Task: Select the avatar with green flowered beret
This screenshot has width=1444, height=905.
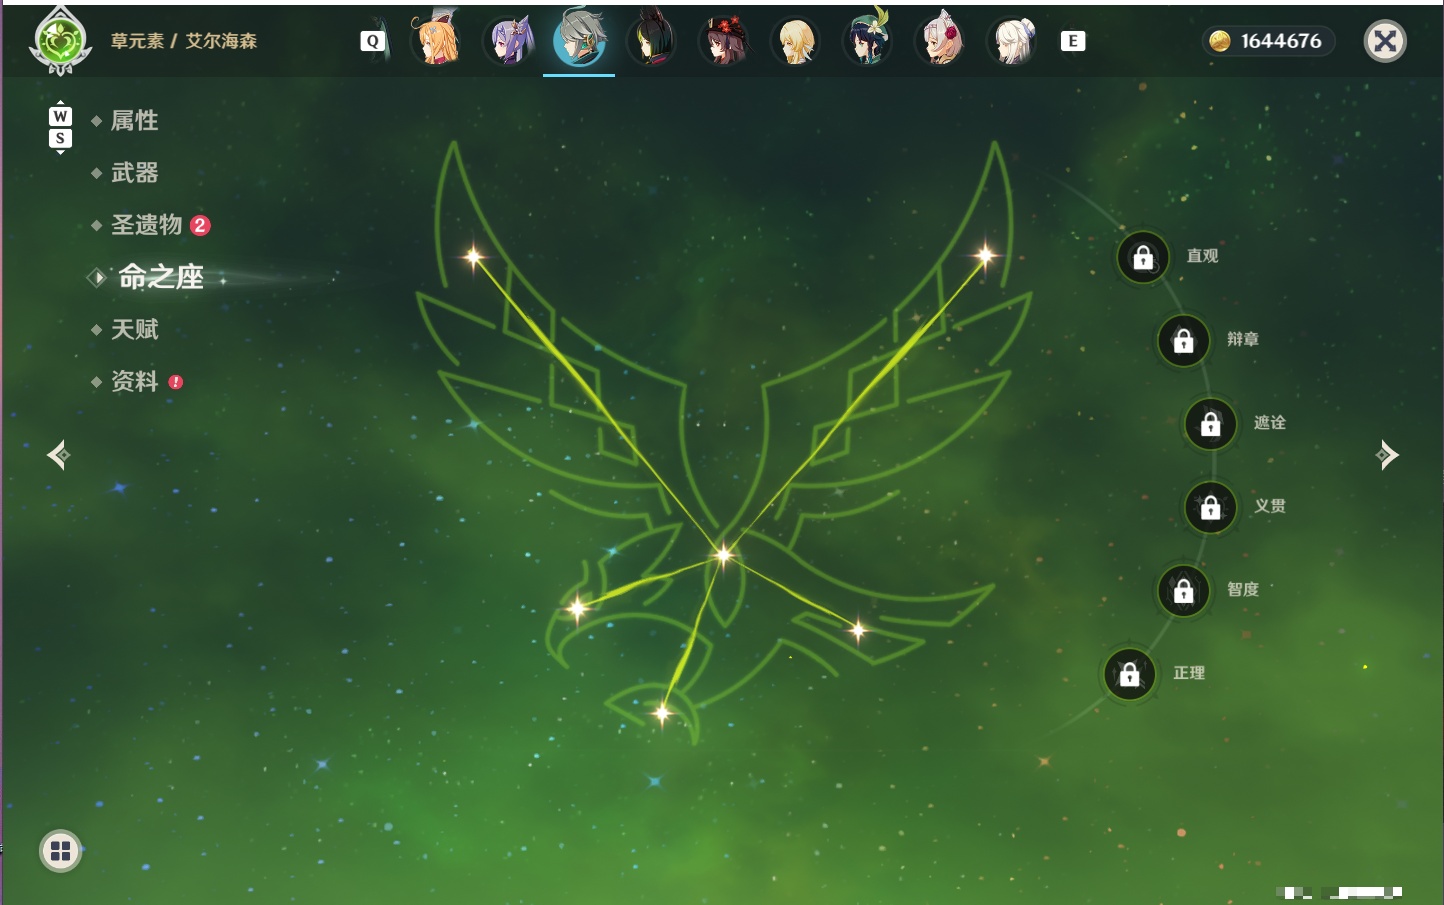Action: 867,40
